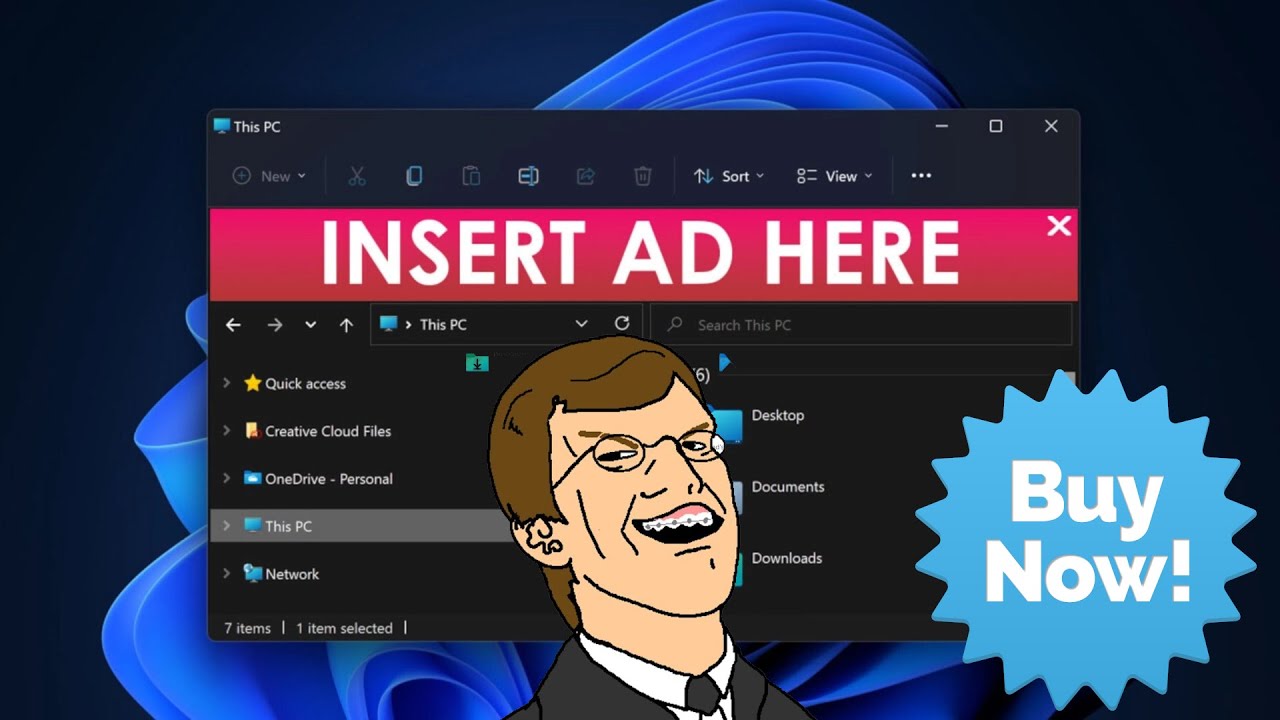The width and height of the screenshot is (1280, 720).
Task: Open the New menu
Action: [x=267, y=176]
